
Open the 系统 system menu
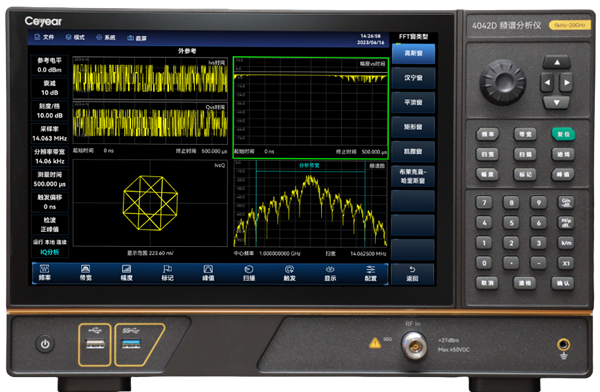(x=106, y=37)
